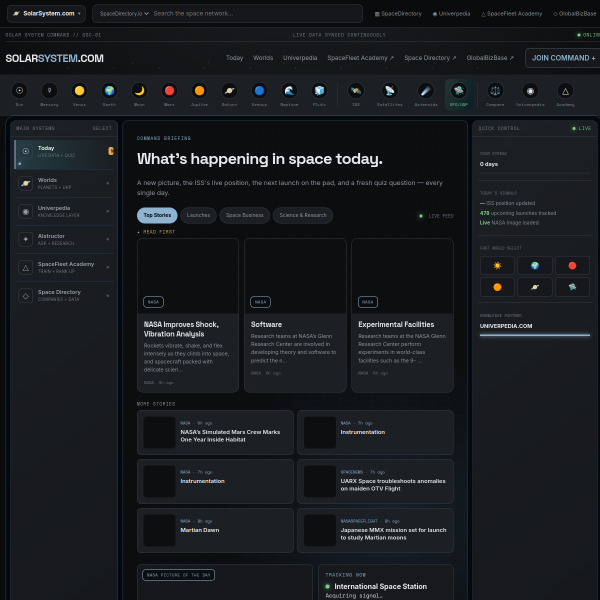Open the Experimental Facilities story card

(402, 315)
